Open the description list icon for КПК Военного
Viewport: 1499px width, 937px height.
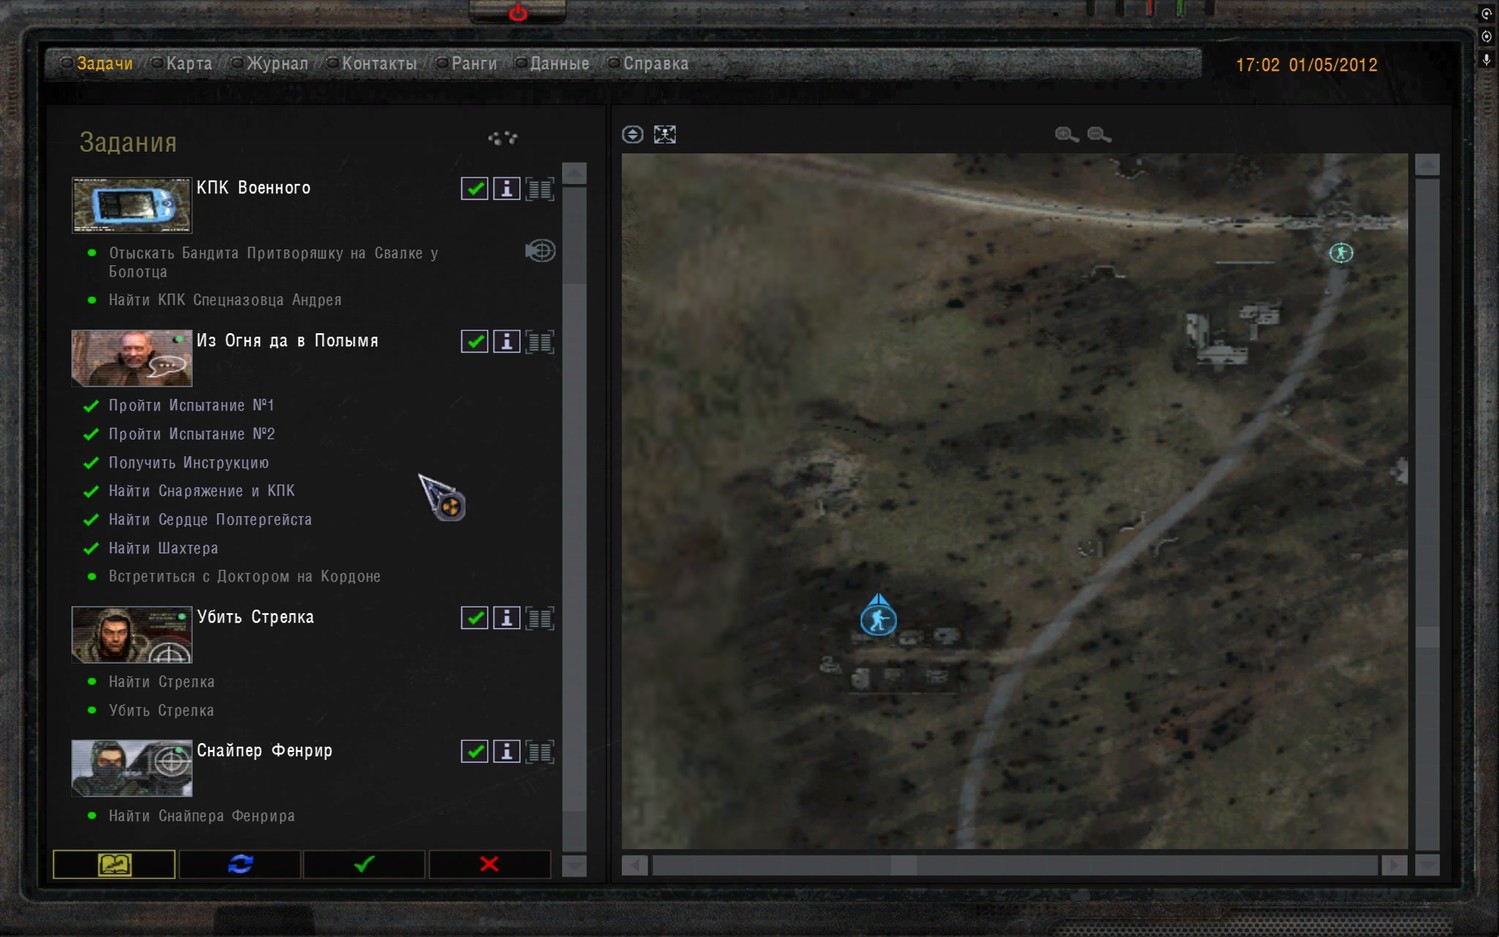pos(540,188)
